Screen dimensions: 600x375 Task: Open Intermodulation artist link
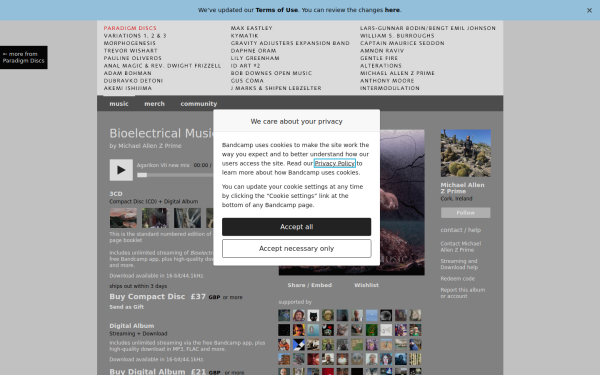[x=390, y=88]
